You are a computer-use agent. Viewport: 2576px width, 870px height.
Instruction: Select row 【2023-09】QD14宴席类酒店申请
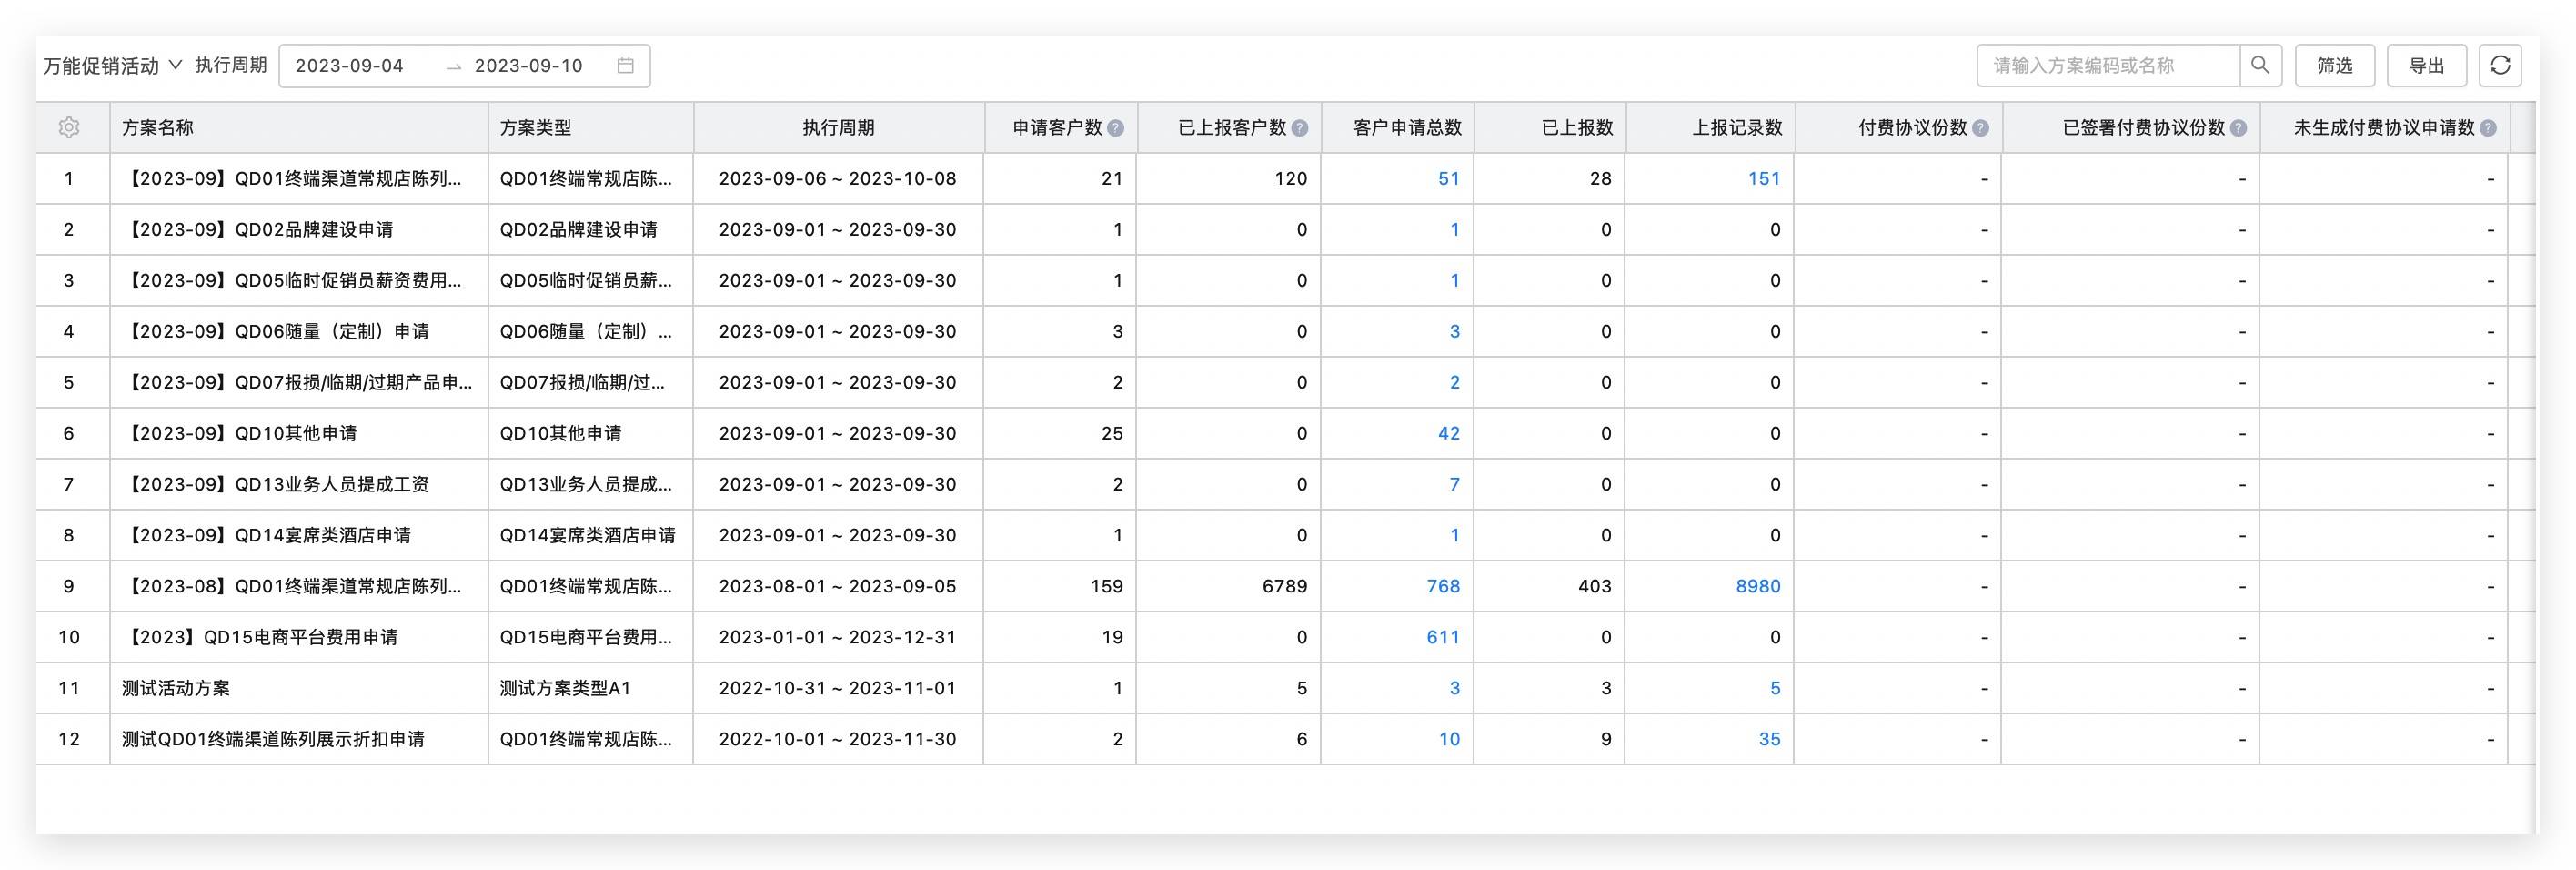pos(1286,535)
